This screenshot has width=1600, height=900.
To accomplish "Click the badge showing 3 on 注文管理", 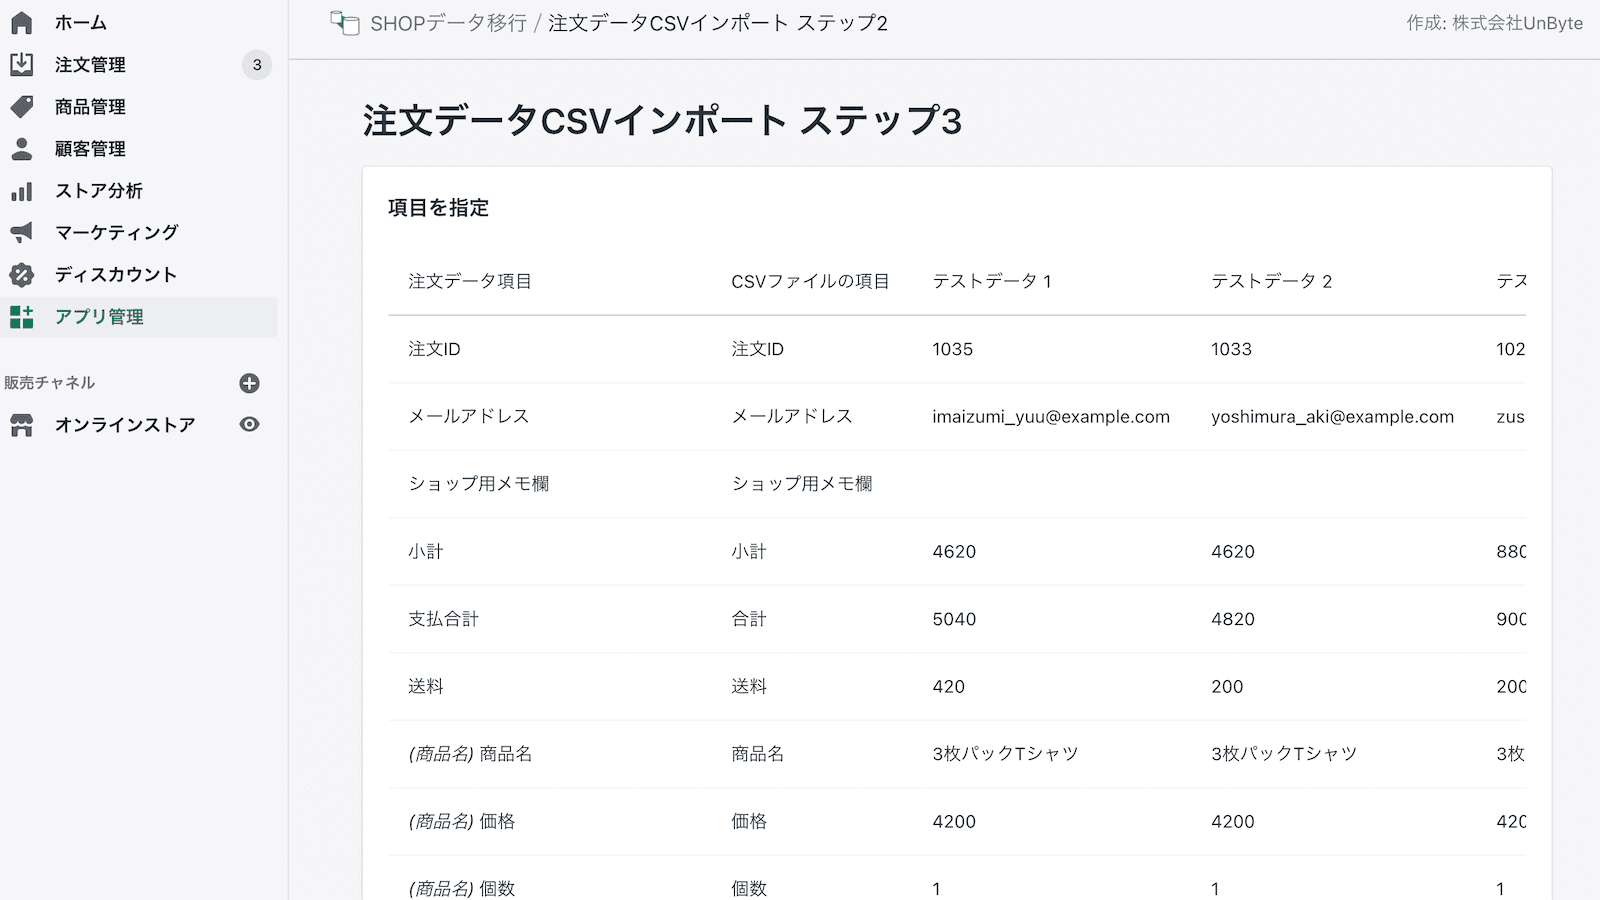I will [x=258, y=64].
